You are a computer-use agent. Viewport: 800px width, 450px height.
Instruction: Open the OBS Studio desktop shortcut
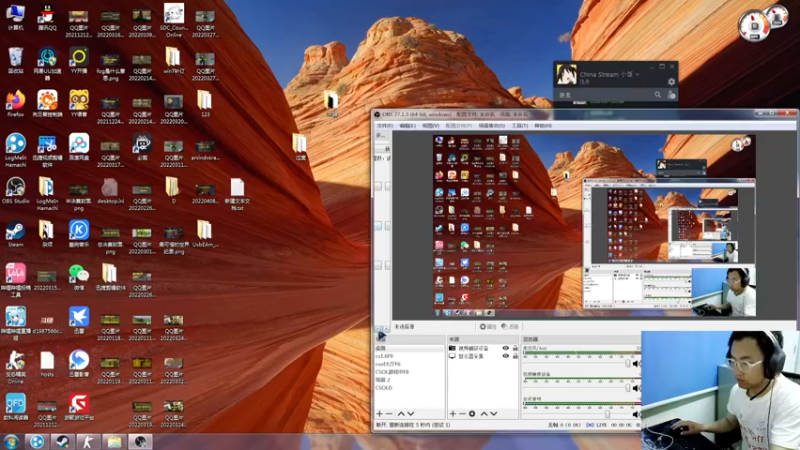15,190
